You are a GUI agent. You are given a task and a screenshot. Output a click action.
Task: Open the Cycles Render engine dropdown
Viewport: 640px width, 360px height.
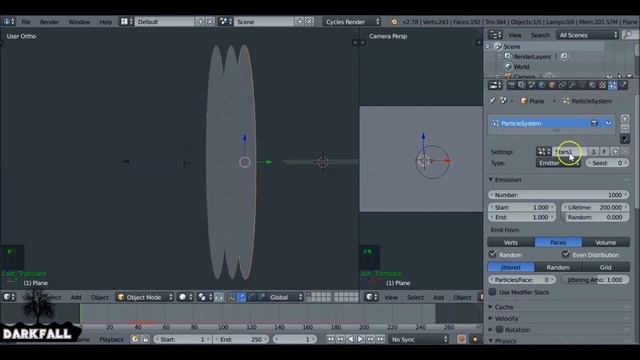tap(353, 22)
